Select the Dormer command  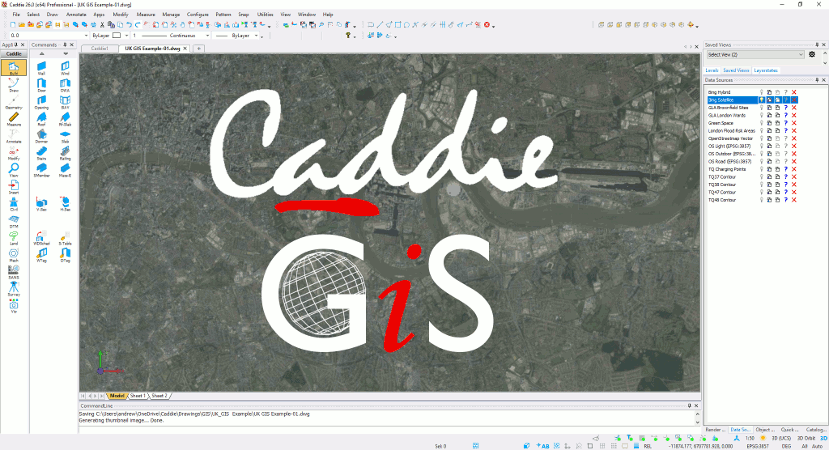click(x=41, y=136)
